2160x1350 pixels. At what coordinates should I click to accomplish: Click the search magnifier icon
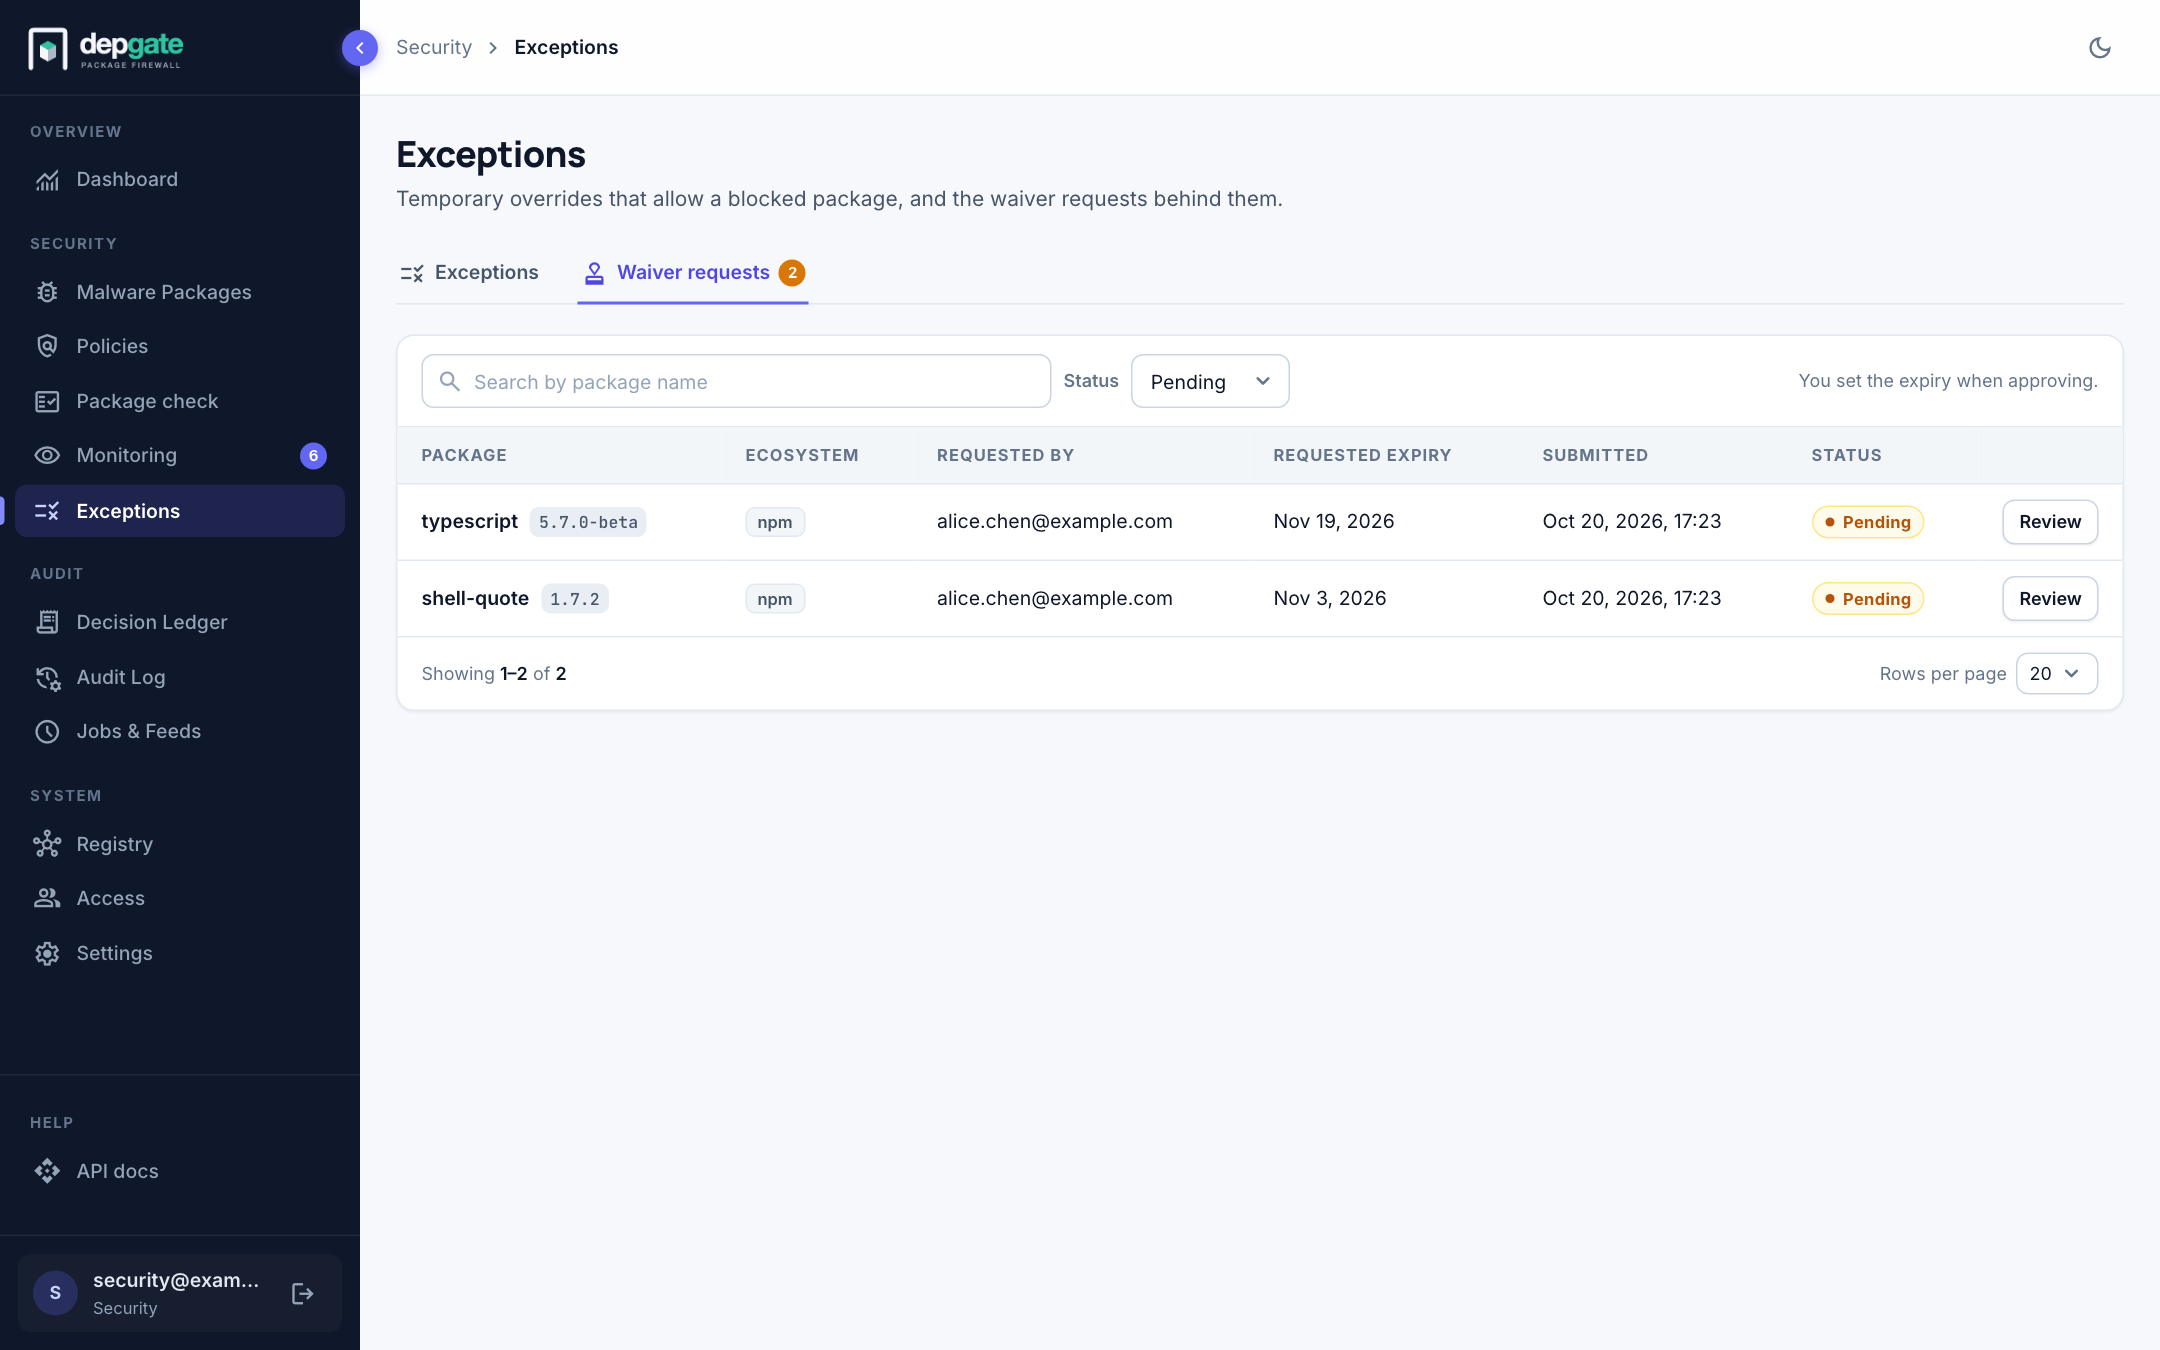(x=450, y=381)
